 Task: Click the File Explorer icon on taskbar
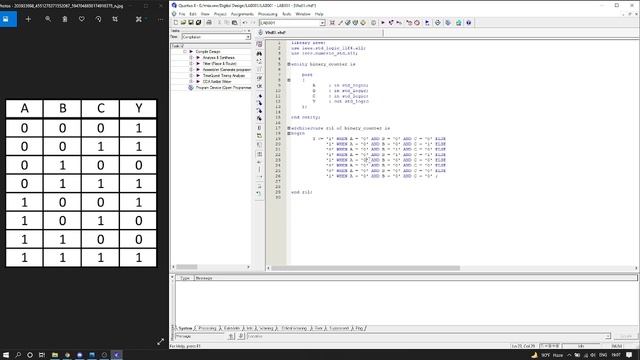click(55, 355)
